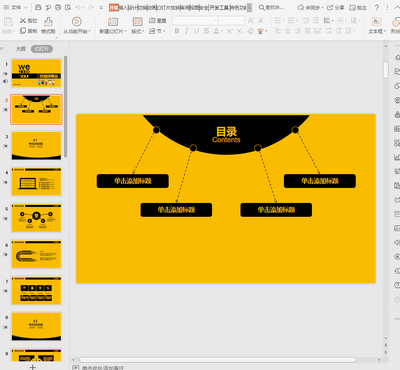Switch to the 开始 ribbon tab
The height and width of the screenshot is (370, 400).
tap(114, 7)
